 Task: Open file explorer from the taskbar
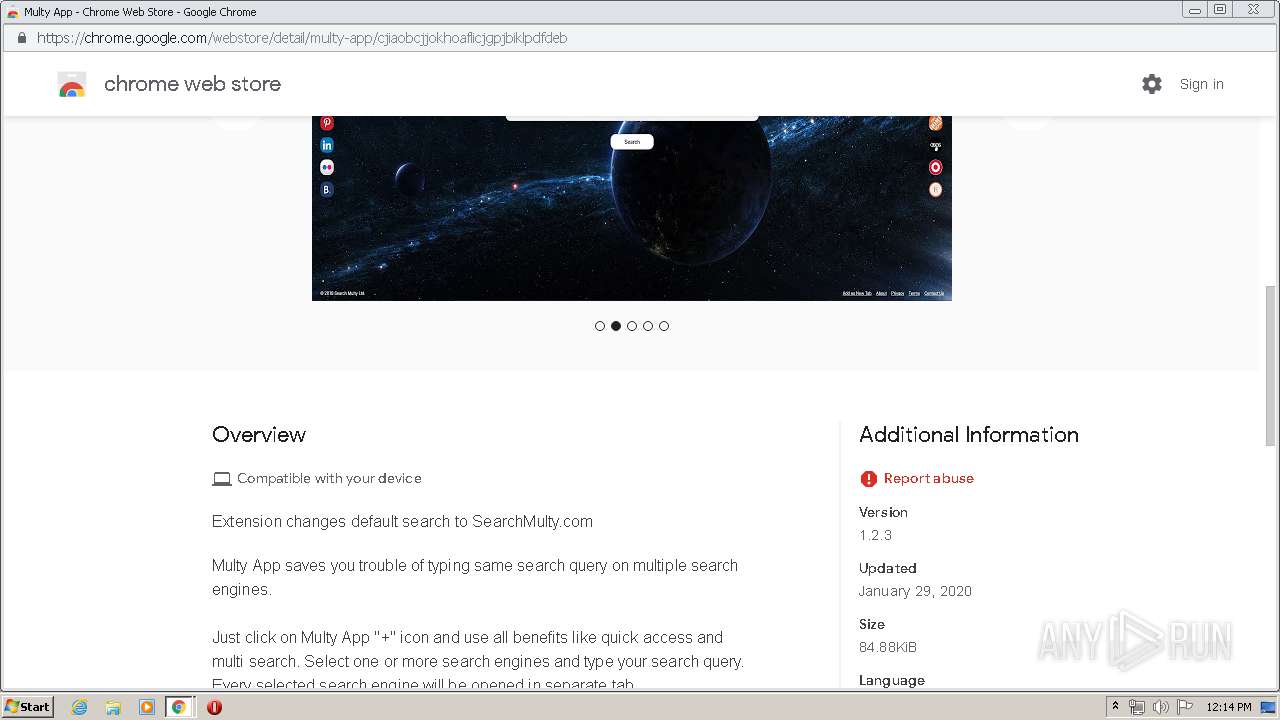point(113,707)
